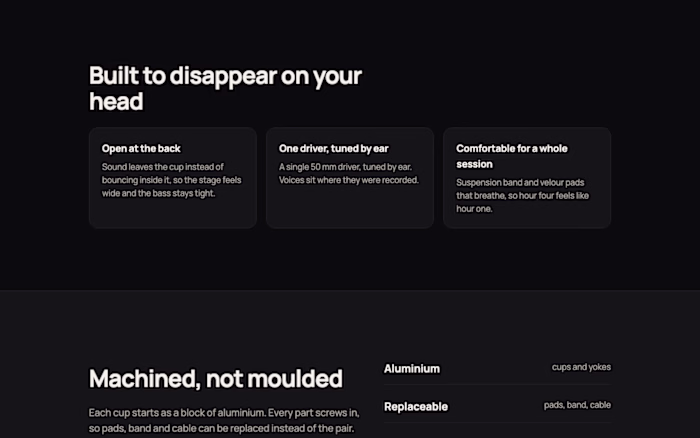Screen dimensions: 700x438
Task: Click the 'cups and yokes' spec value
Action: pyautogui.click(x=581, y=367)
